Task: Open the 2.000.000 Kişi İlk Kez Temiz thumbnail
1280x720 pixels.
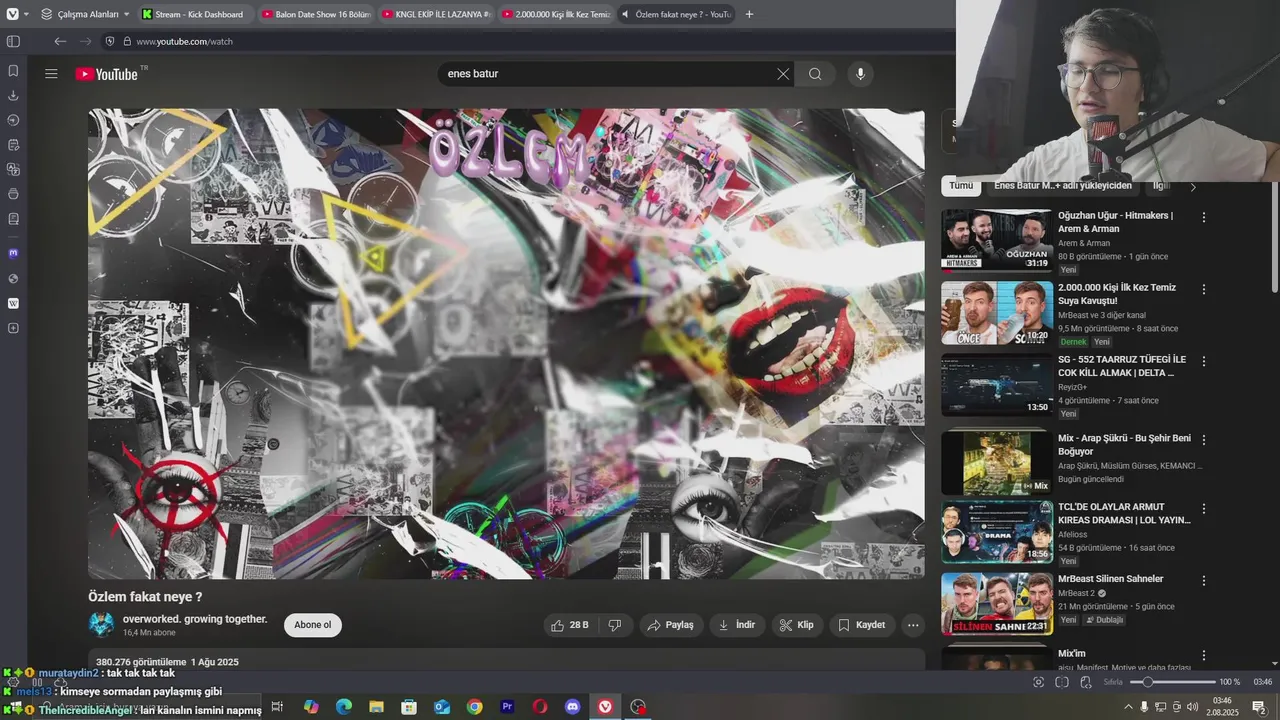Action: coord(997,312)
